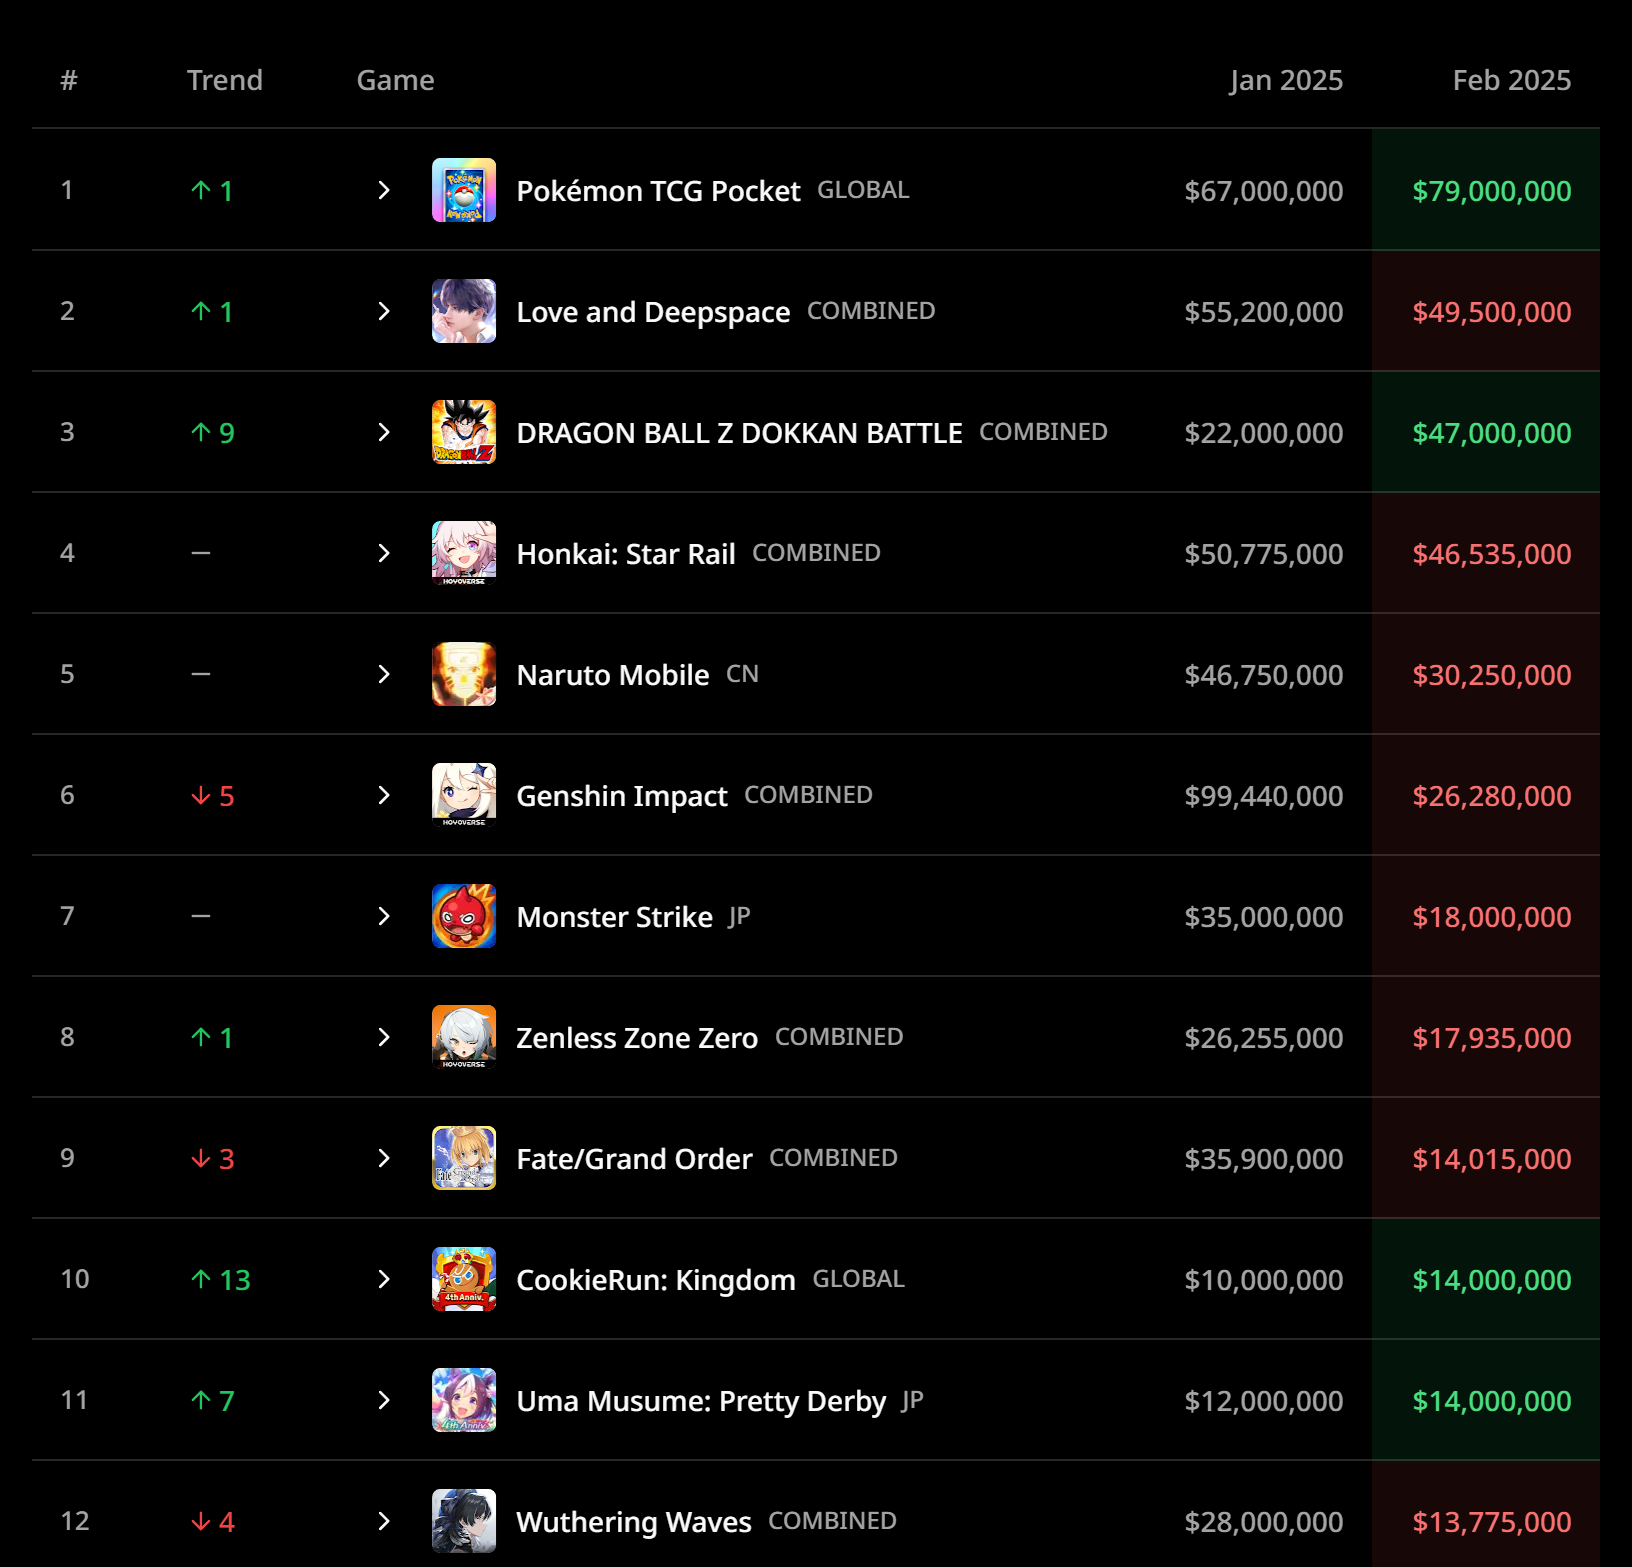
Task: Select the $17,935,000 Zenless Zone Zero value
Action: 1492,1038
